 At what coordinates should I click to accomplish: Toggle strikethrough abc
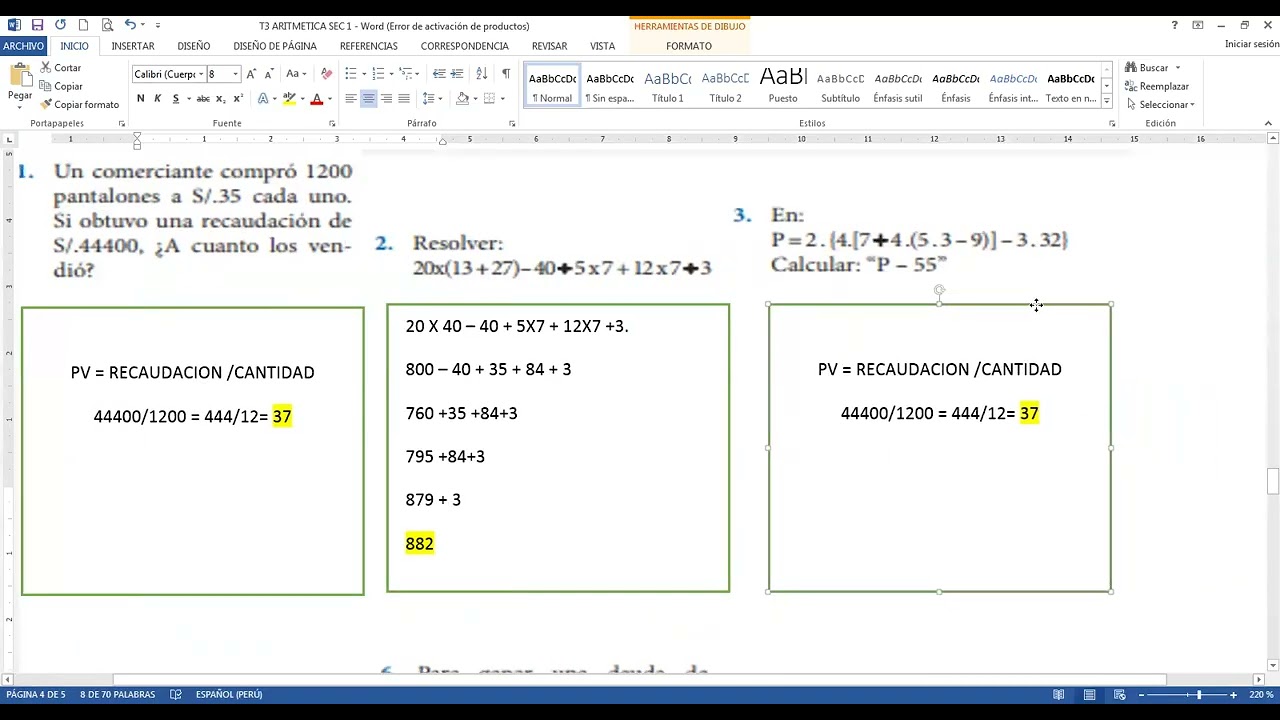pyautogui.click(x=203, y=98)
